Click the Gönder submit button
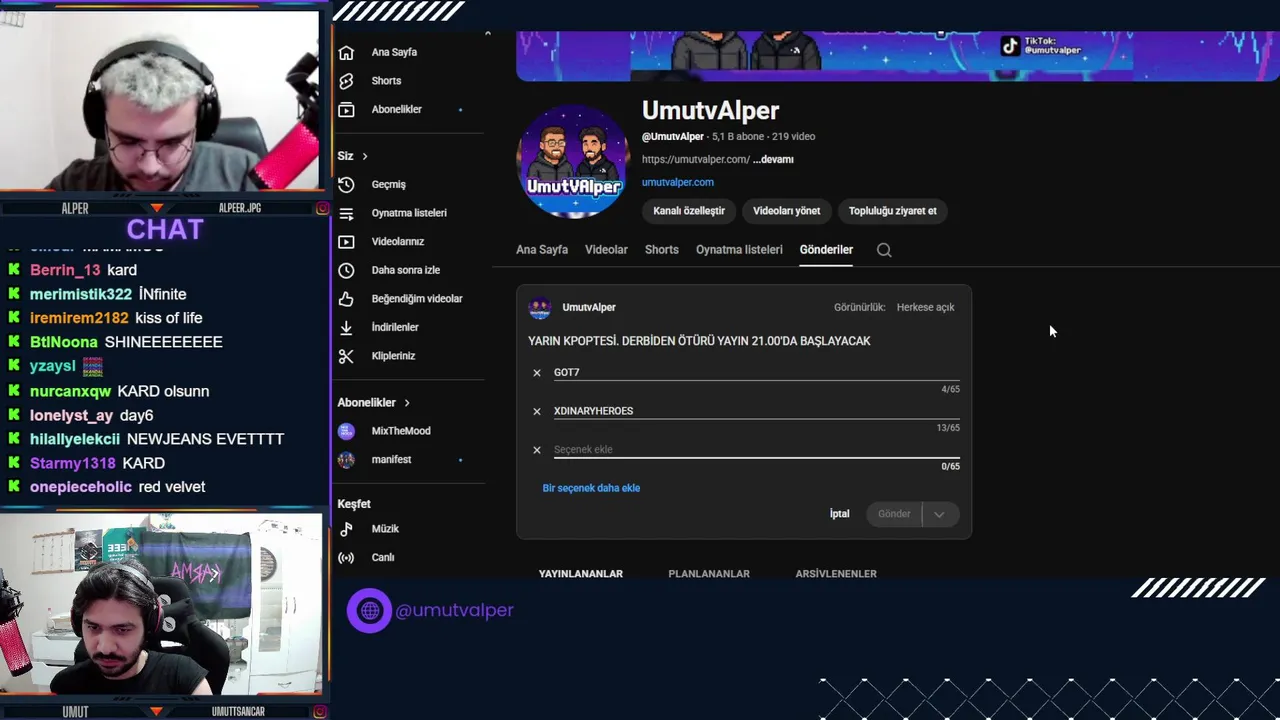 (x=894, y=514)
